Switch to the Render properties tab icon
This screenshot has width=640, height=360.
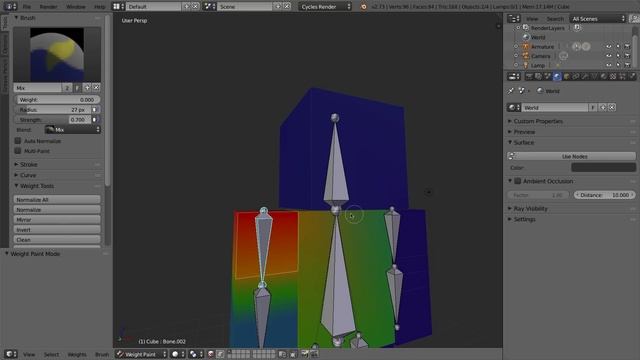point(529,76)
